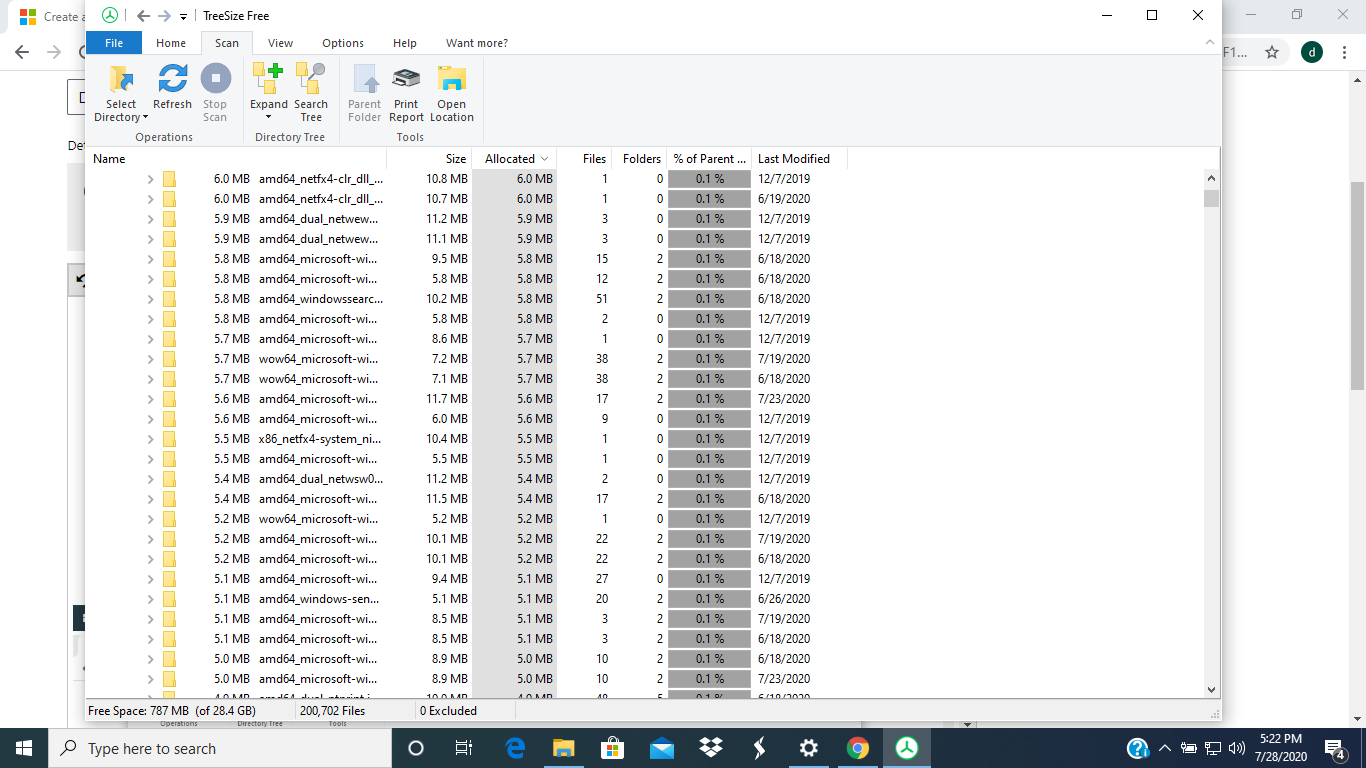Sort by the Size column header
This screenshot has height=768, width=1366.
coord(430,158)
